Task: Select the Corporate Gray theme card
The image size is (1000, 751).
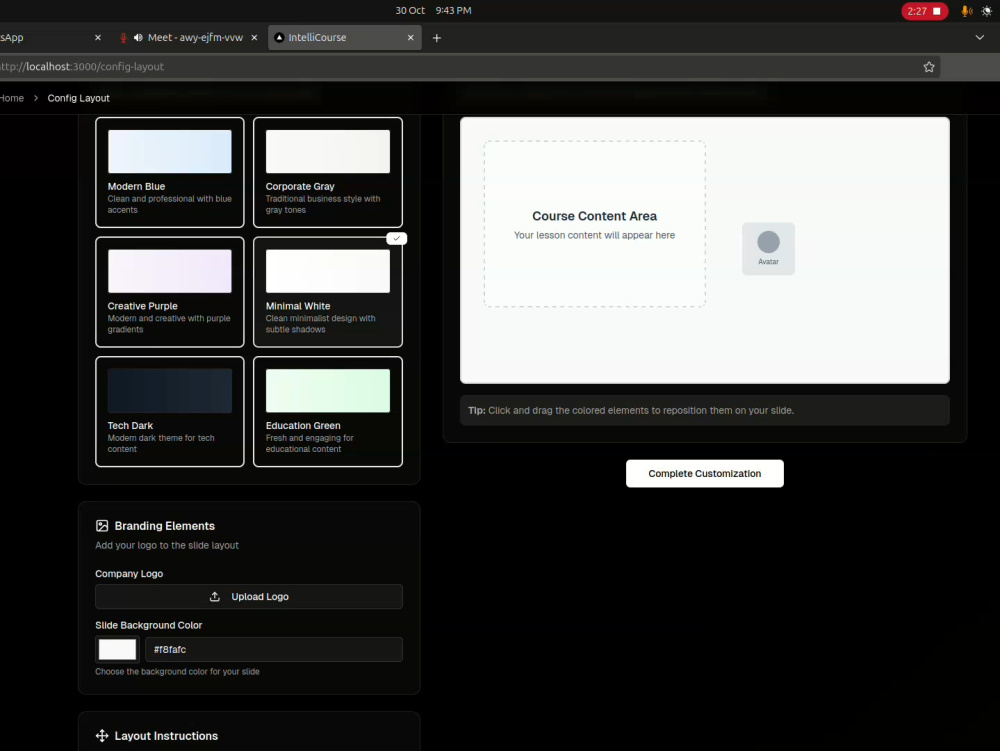Action: point(328,172)
